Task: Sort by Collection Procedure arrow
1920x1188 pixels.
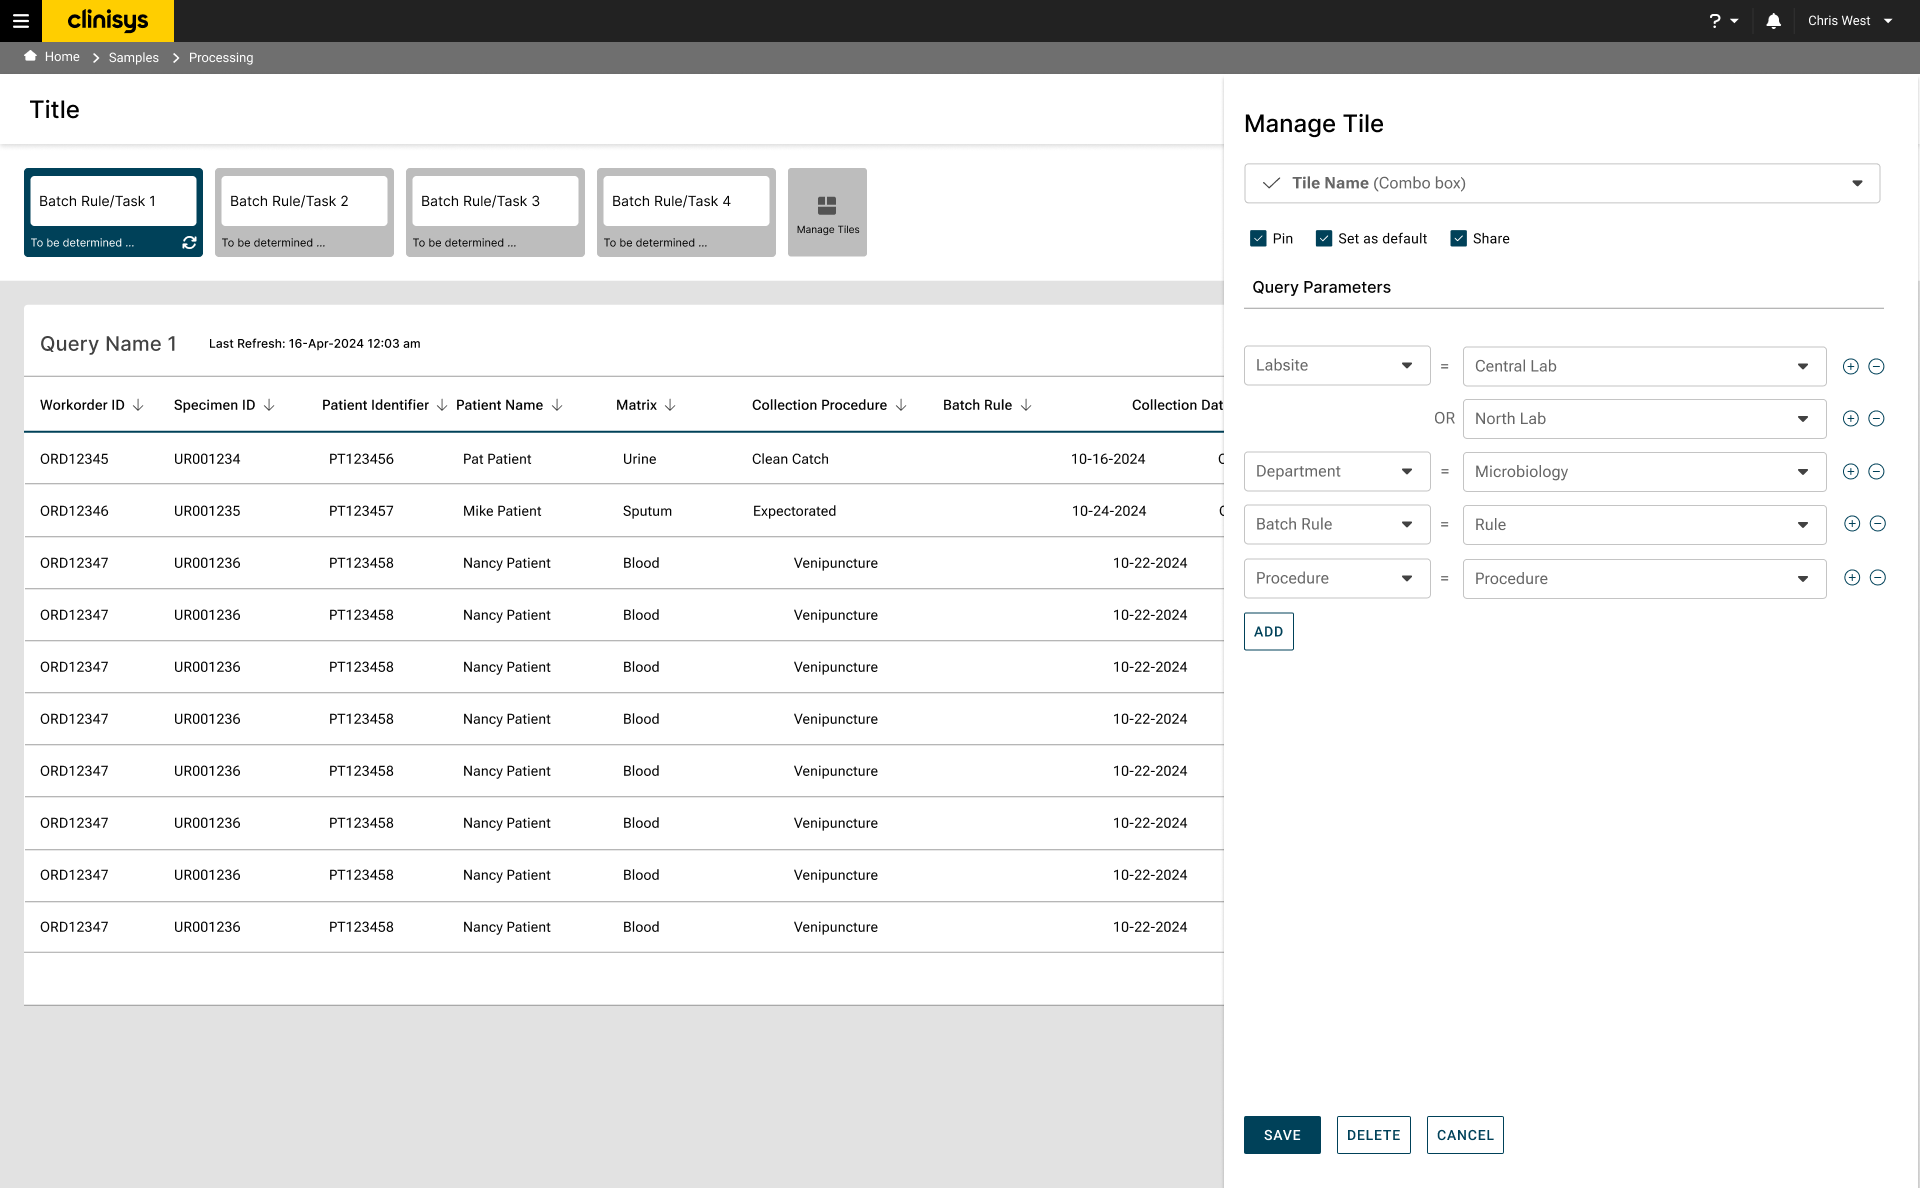Action: [x=901, y=405]
